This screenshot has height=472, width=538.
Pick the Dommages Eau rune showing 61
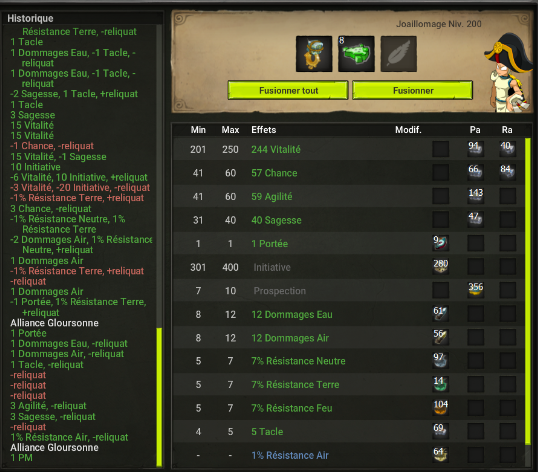click(x=441, y=314)
